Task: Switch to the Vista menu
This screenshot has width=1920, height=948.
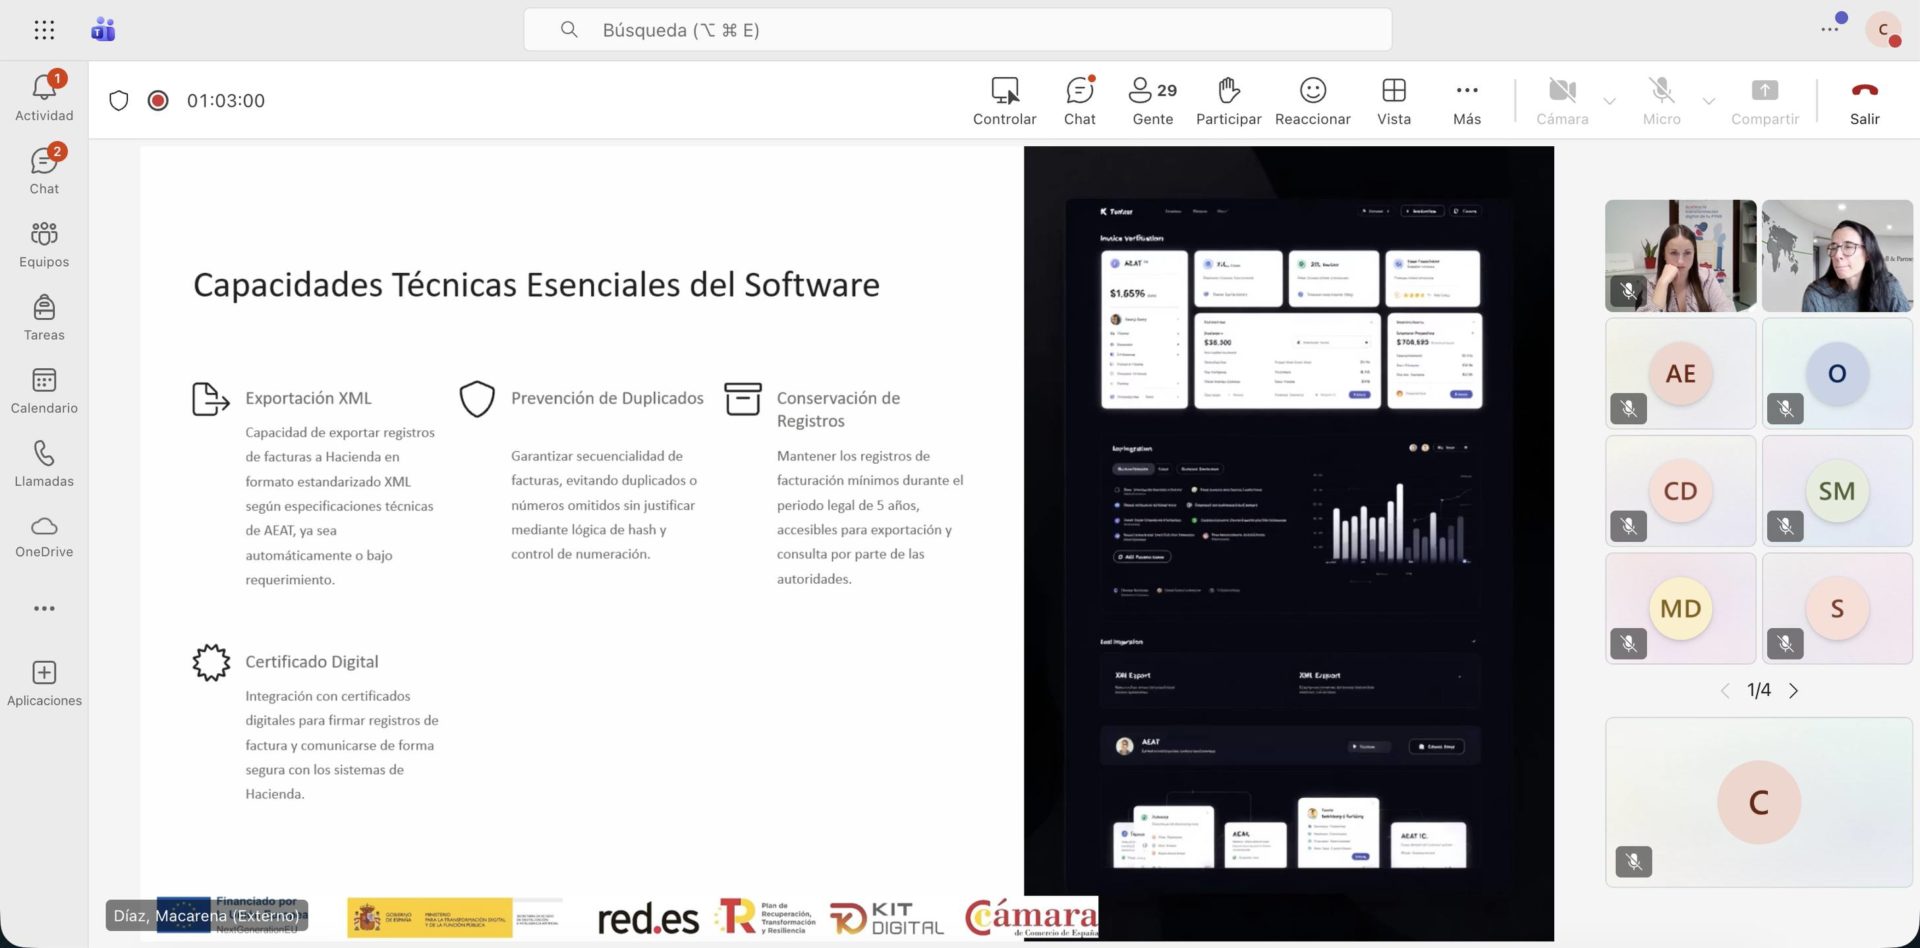Action: [1393, 100]
